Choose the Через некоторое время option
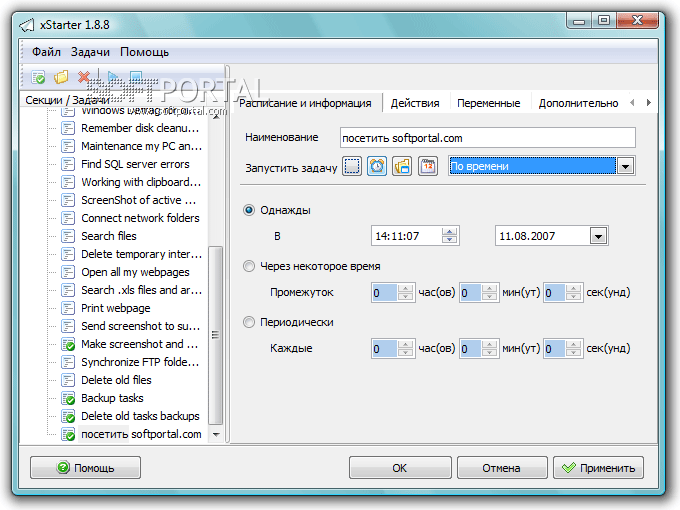 click(250, 266)
